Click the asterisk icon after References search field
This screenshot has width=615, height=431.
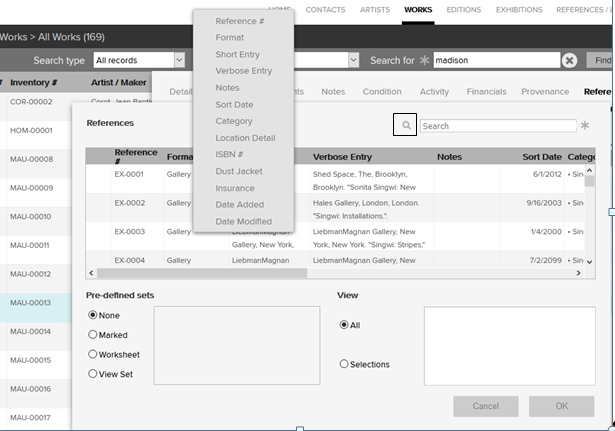pyautogui.click(x=584, y=125)
